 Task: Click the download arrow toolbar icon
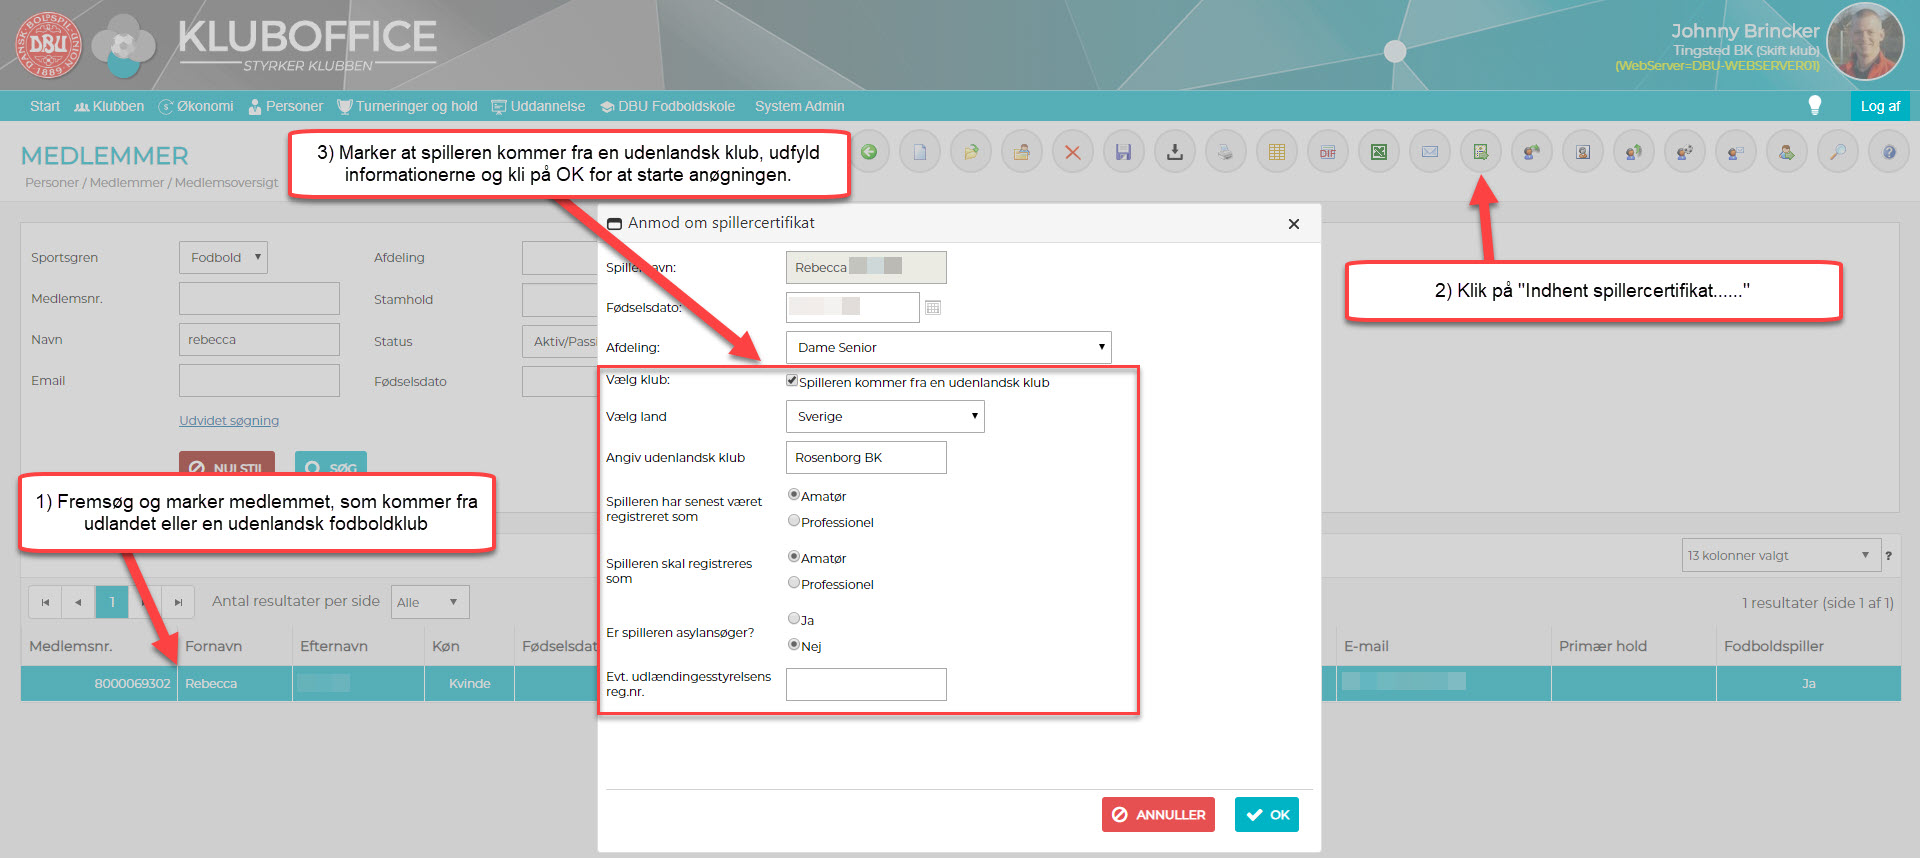point(1175,152)
